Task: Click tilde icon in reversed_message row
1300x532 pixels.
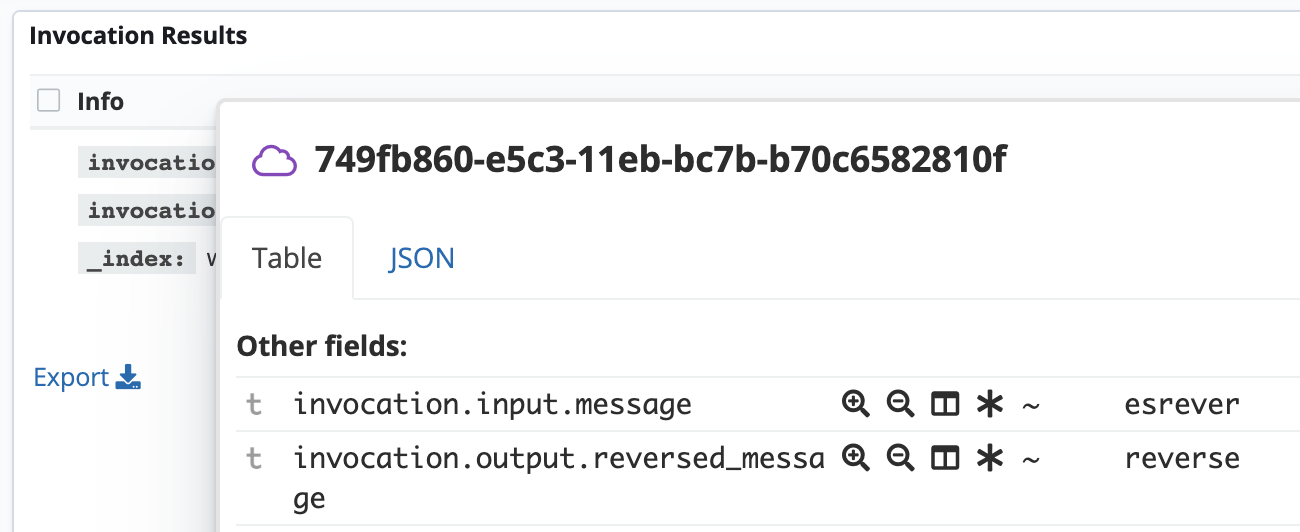Action: (x=1031, y=458)
